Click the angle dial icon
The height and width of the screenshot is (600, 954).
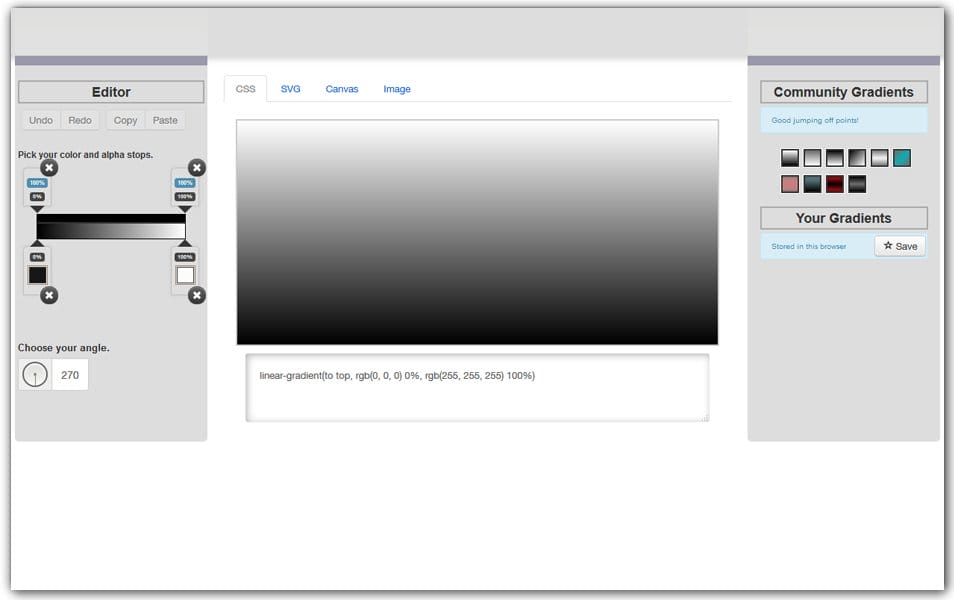coord(35,375)
